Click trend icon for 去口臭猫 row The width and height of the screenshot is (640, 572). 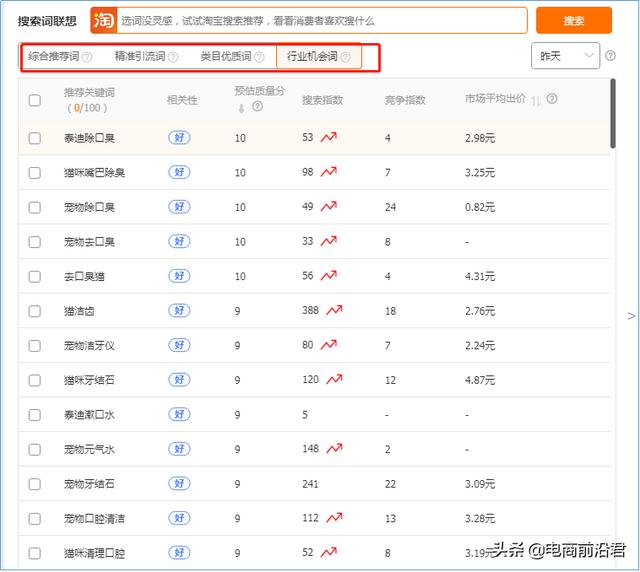(329, 276)
